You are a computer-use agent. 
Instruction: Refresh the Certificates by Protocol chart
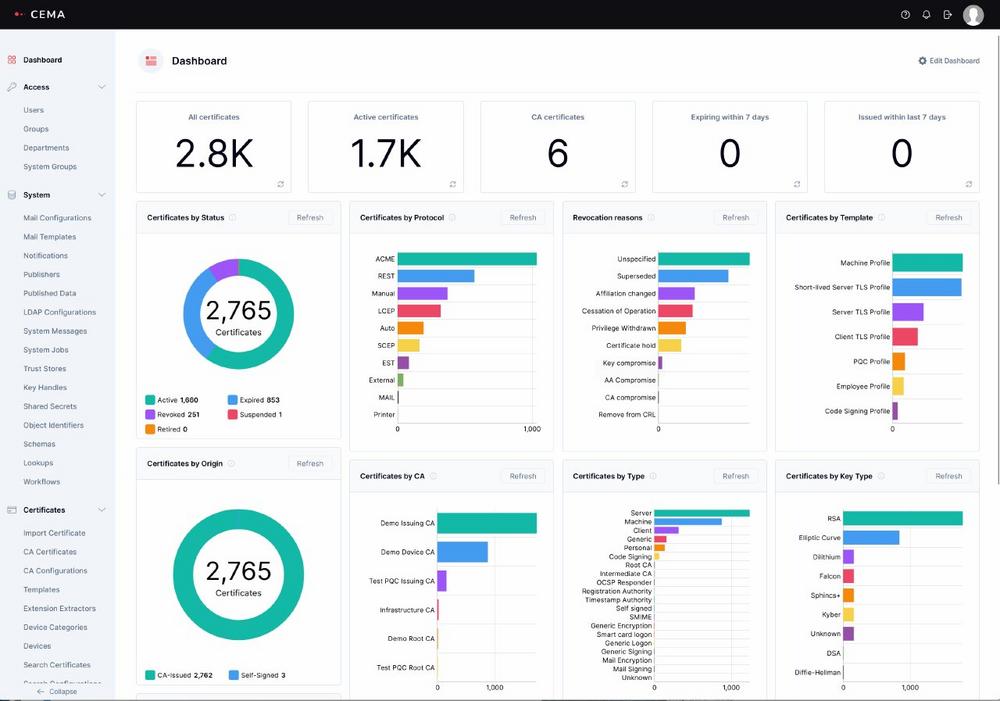[523, 218]
